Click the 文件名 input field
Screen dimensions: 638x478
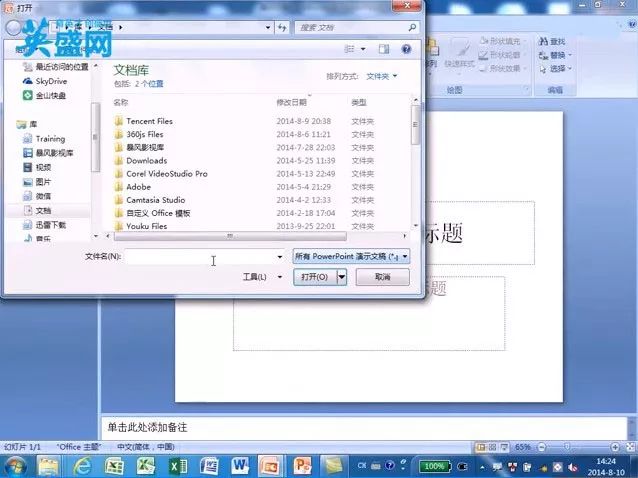point(200,256)
